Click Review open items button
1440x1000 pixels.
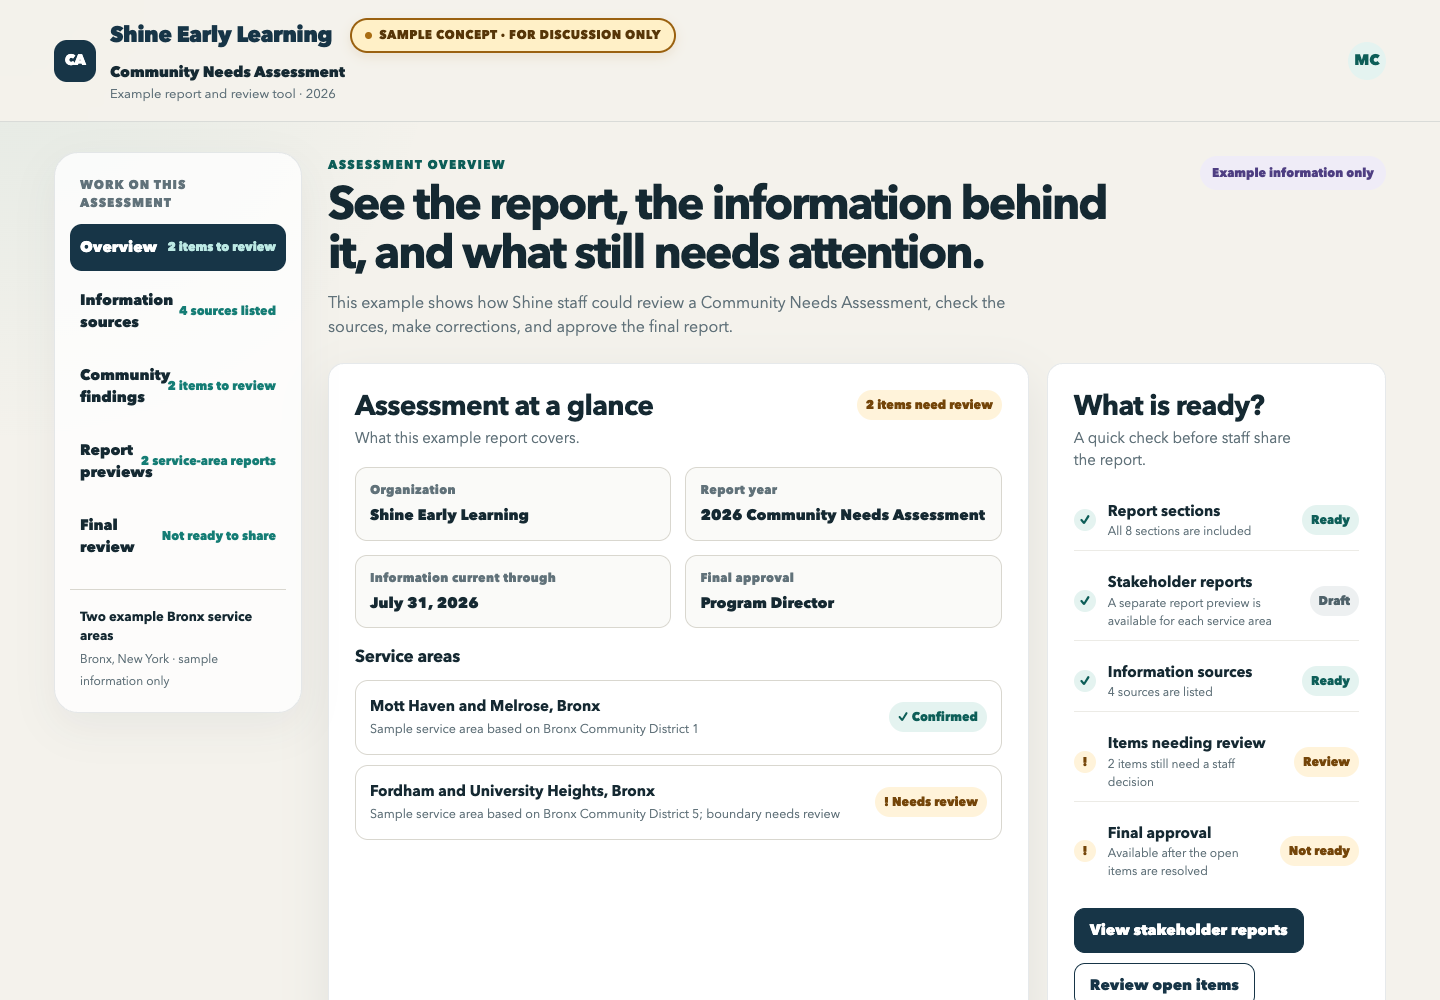[x=1164, y=985]
